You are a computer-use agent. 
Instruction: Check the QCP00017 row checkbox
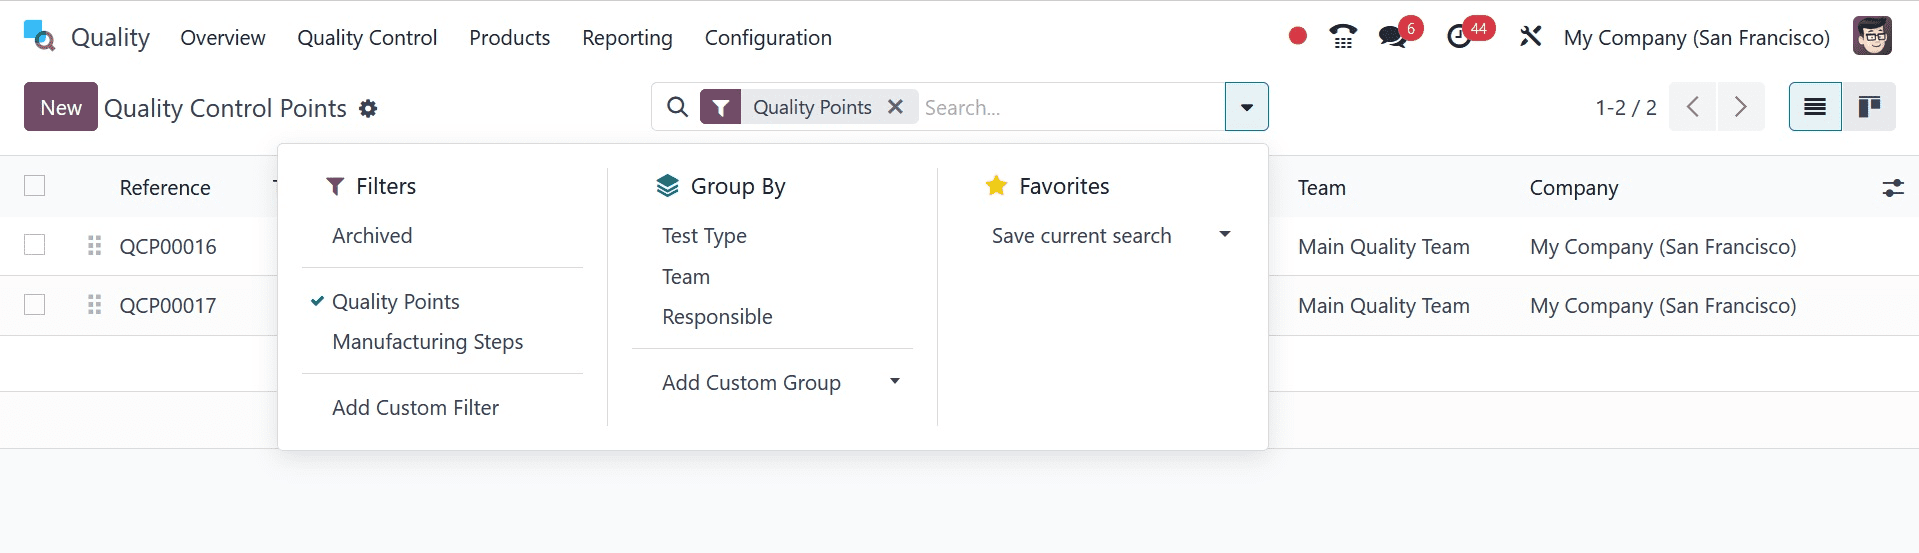(35, 305)
